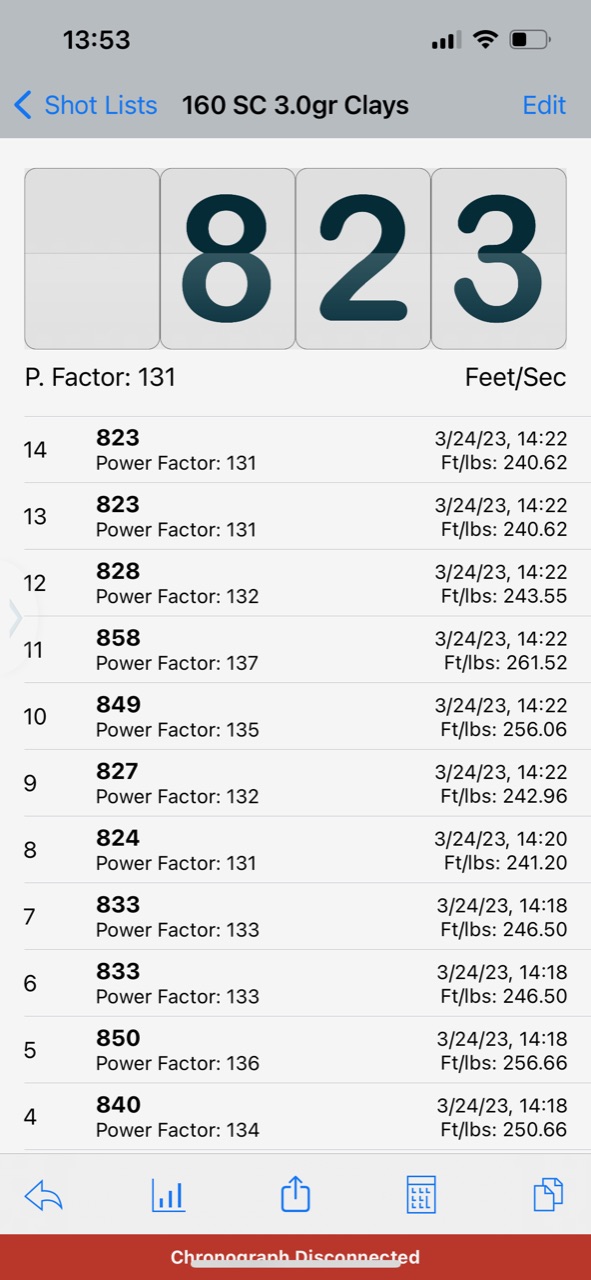Tap the share export icon
The width and height of the screenshot is (591, 1280).
(295, 1194)
